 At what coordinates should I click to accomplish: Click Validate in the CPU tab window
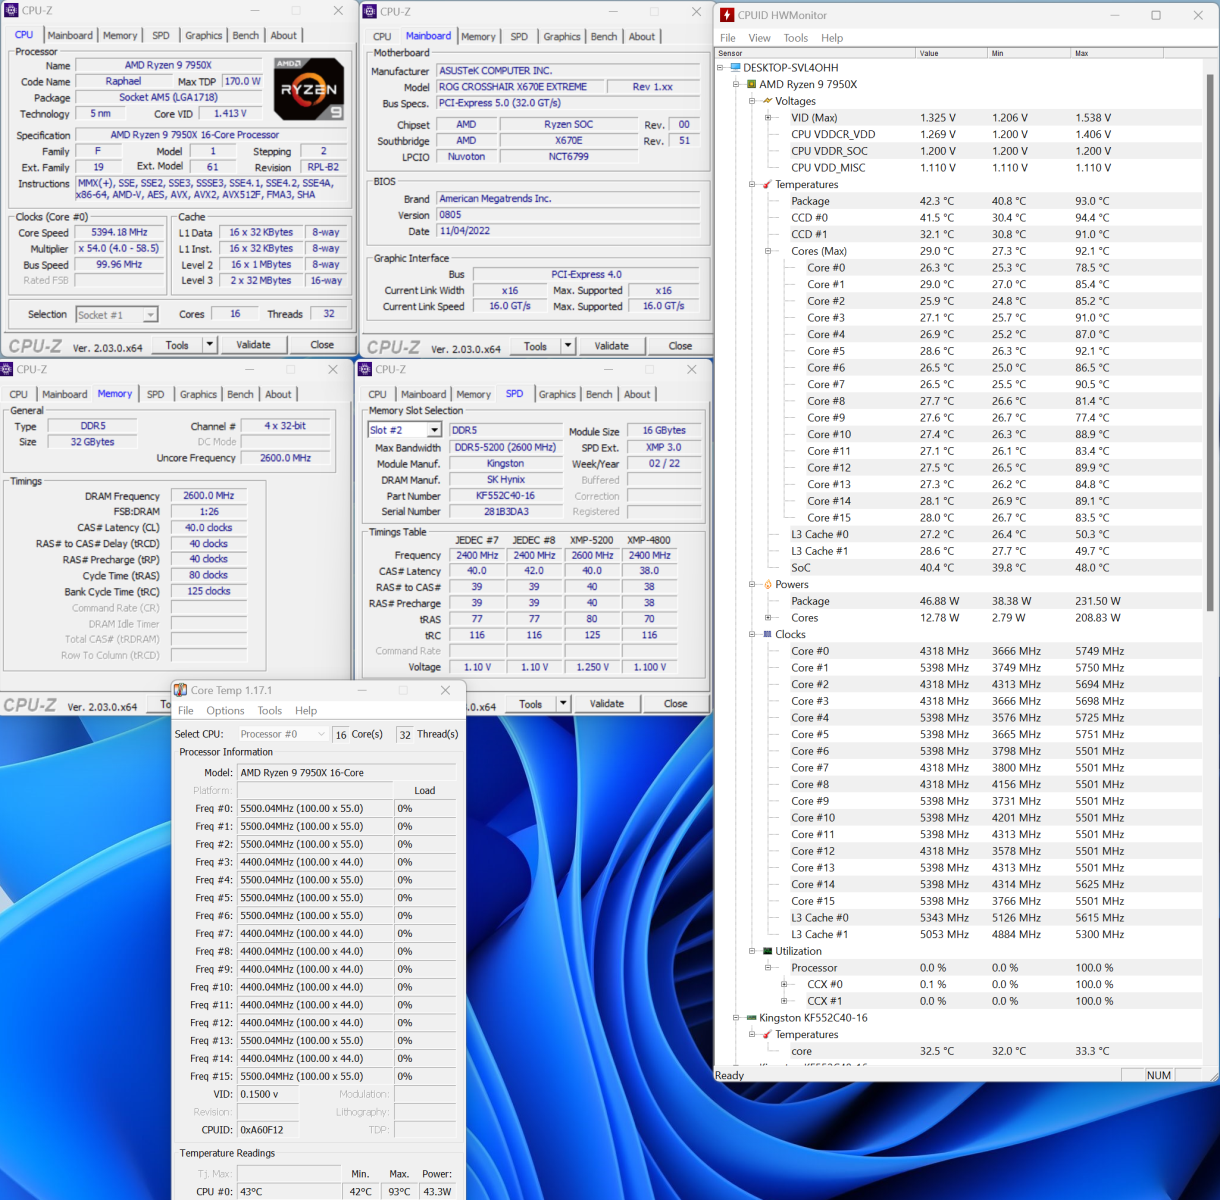253,345
